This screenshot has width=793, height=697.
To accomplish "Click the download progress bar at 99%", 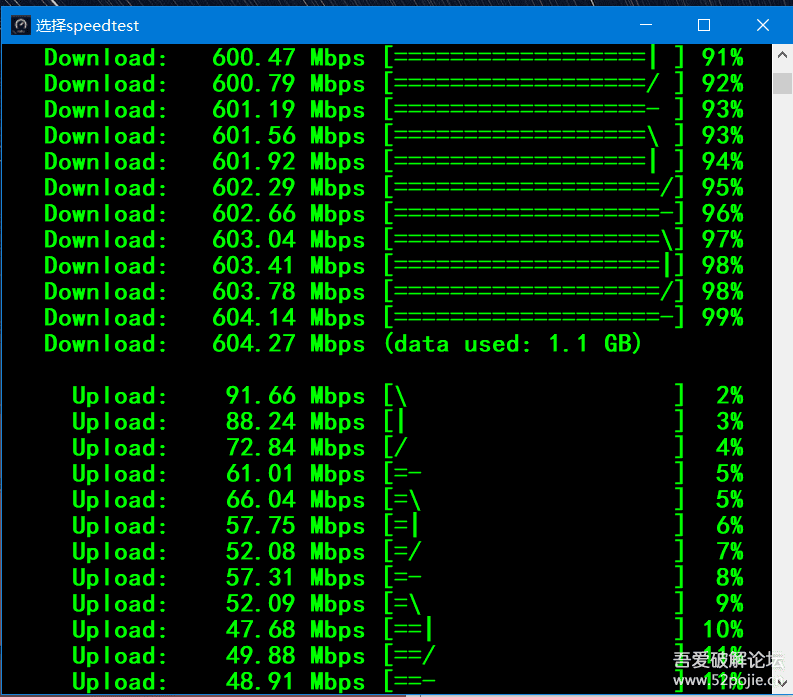I will (x=535, y=318).
